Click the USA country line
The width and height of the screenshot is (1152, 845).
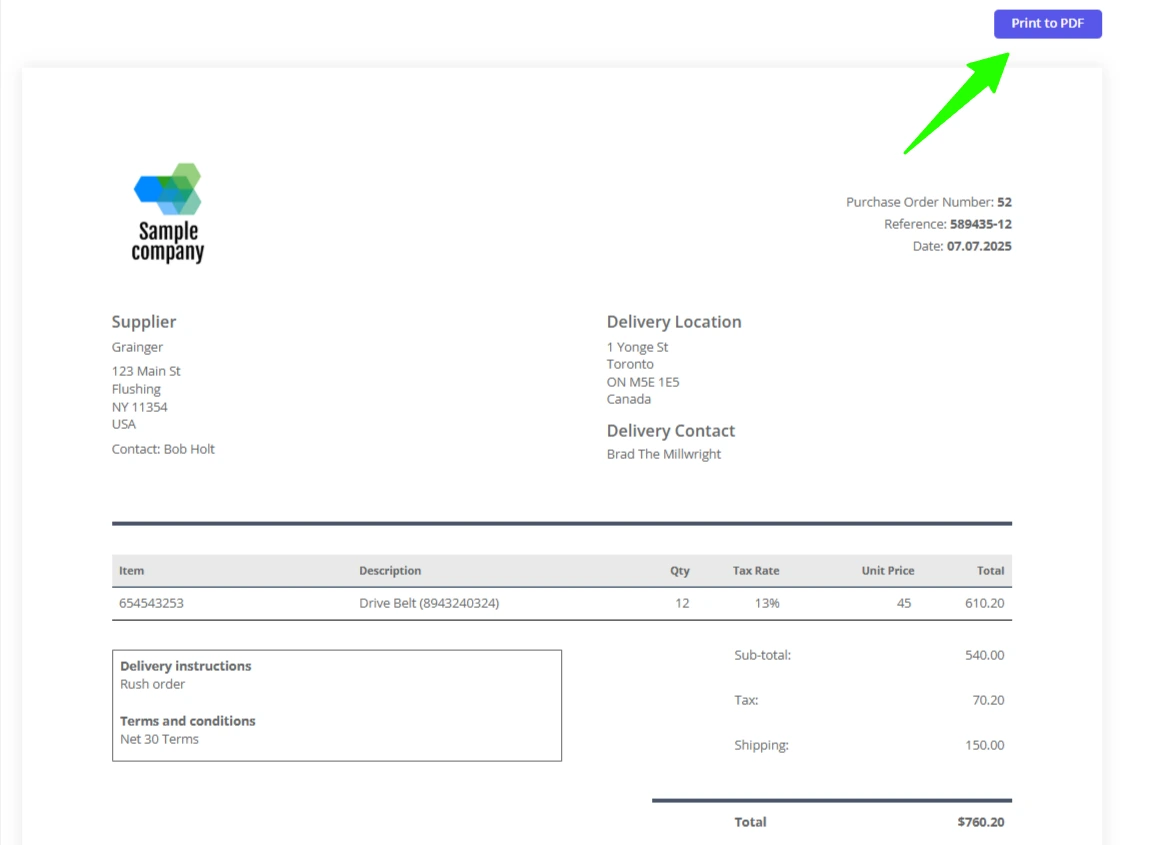(123, 424)
